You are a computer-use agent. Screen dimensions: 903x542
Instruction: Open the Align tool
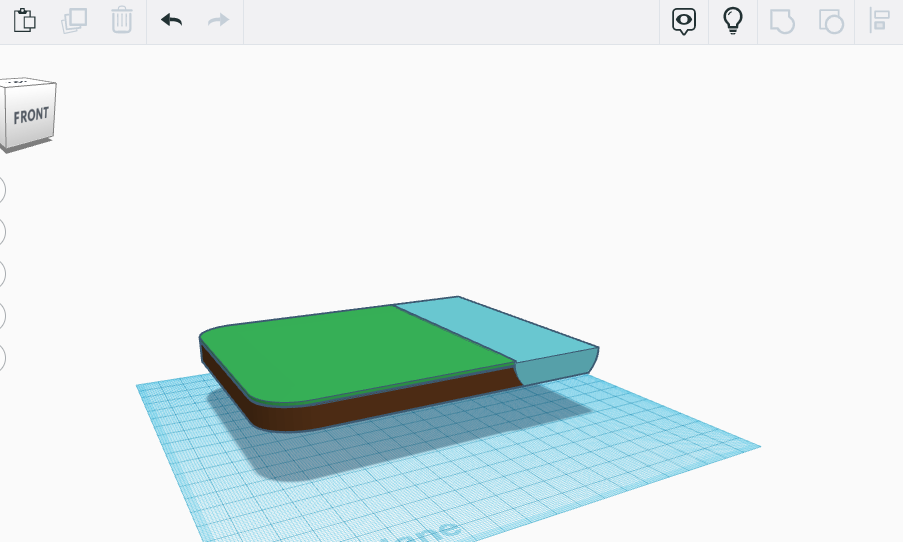(x=879, y=21)
